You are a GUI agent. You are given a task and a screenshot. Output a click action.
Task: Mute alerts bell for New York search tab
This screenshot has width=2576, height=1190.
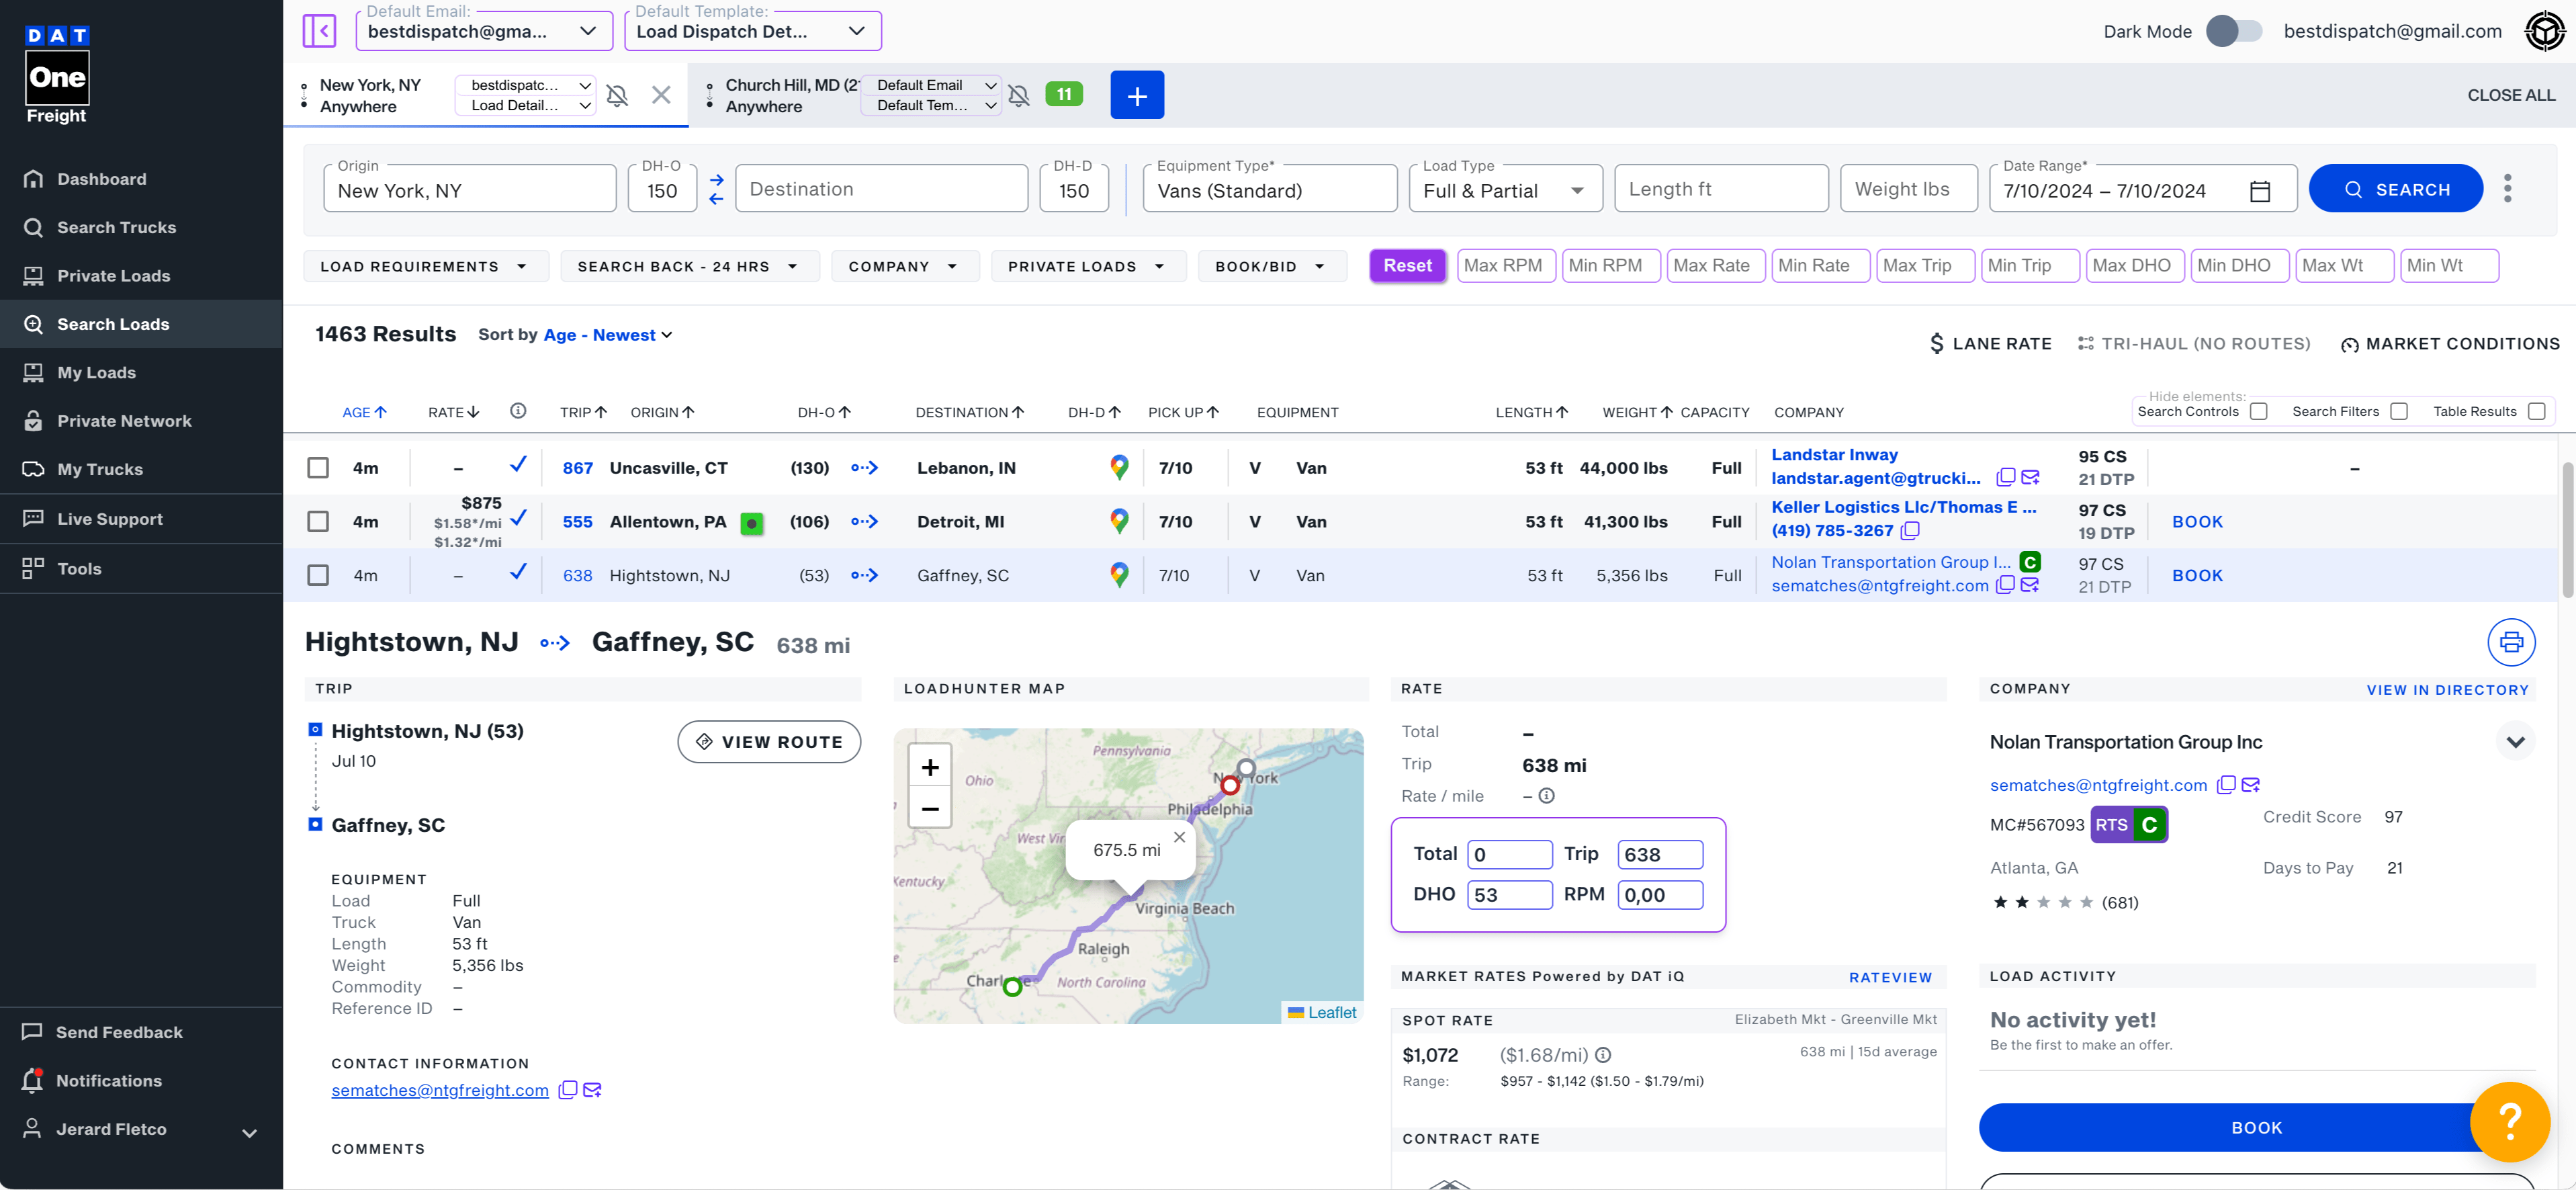(617, 95)
